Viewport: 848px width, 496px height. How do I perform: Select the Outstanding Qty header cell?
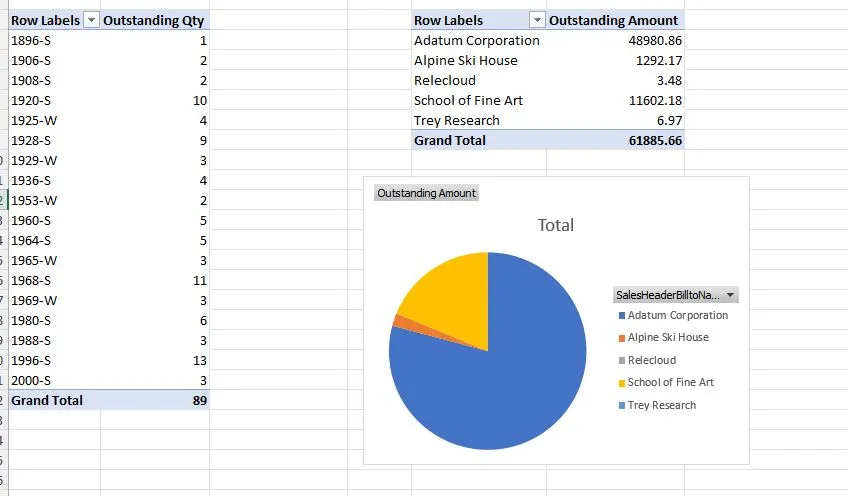click(x=155, y=21)
